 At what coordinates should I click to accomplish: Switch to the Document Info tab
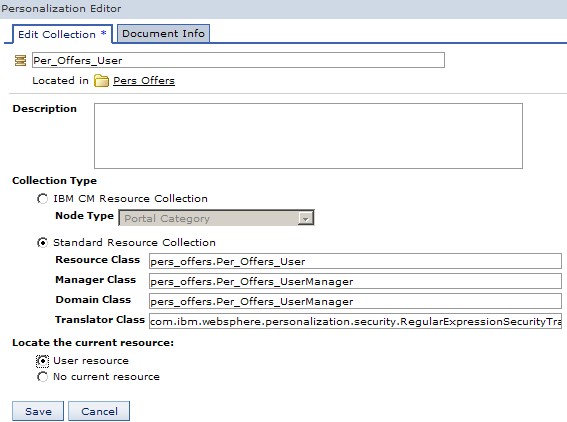[163, 34]
